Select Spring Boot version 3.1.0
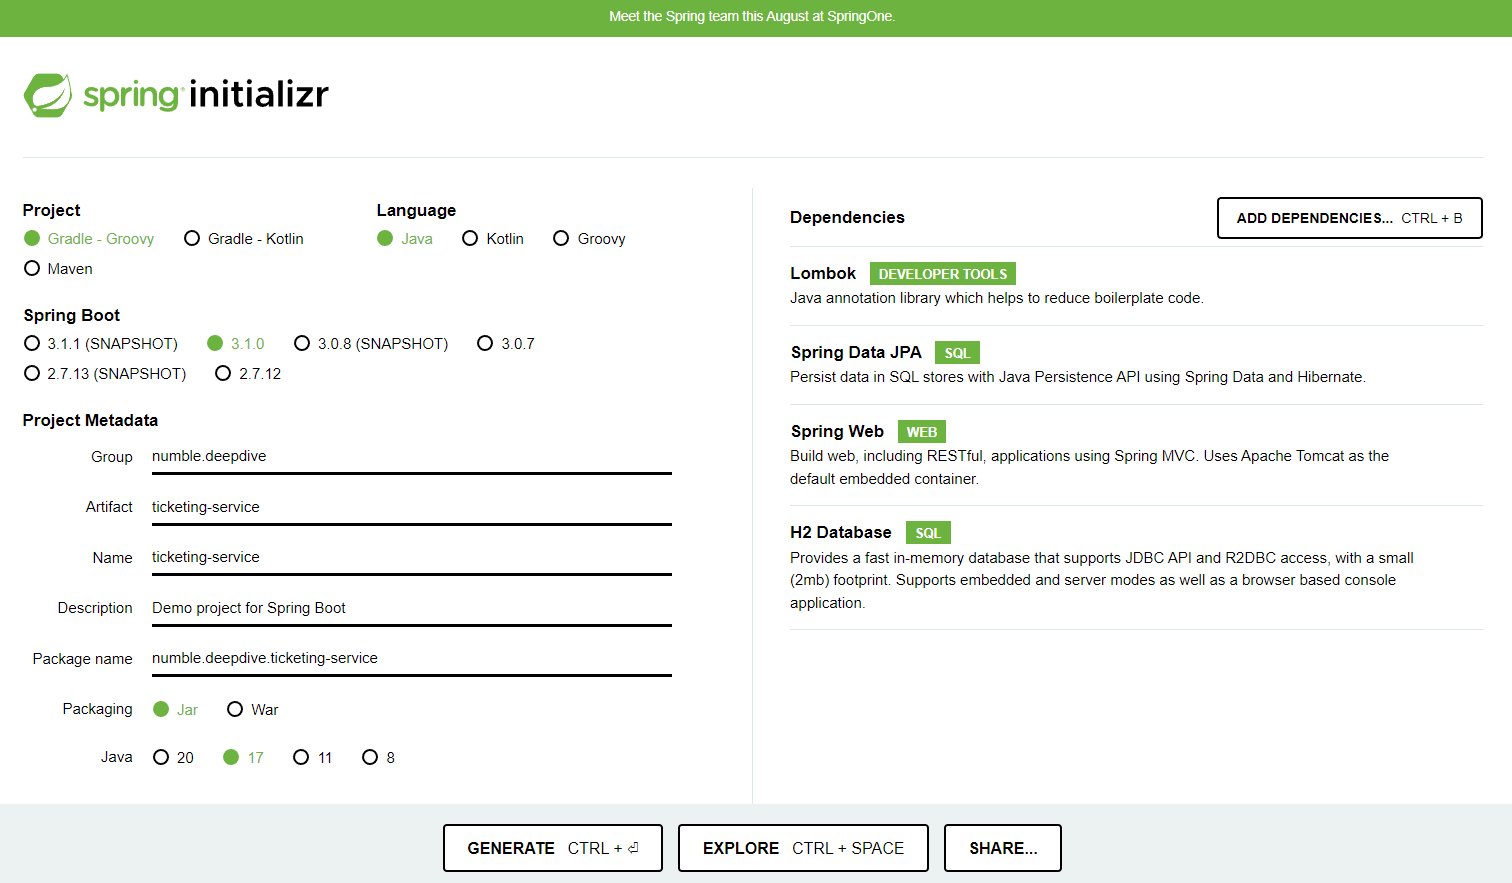This screenshot has height=883, width=1512. point(236,343)
